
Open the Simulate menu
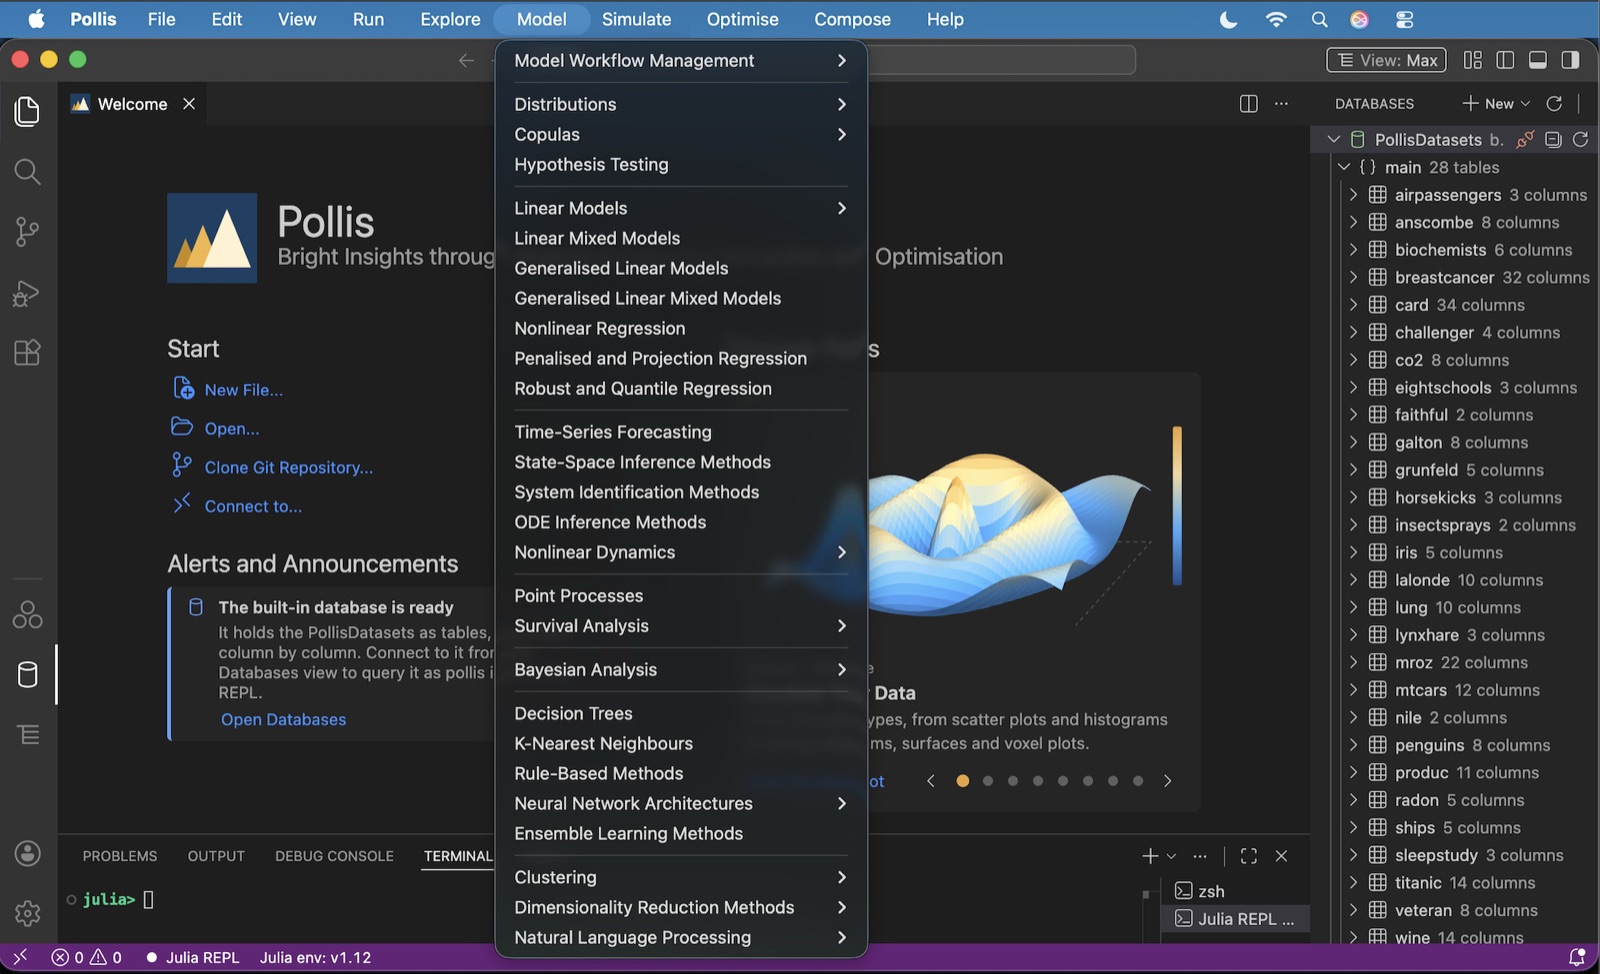pos(636,19)
